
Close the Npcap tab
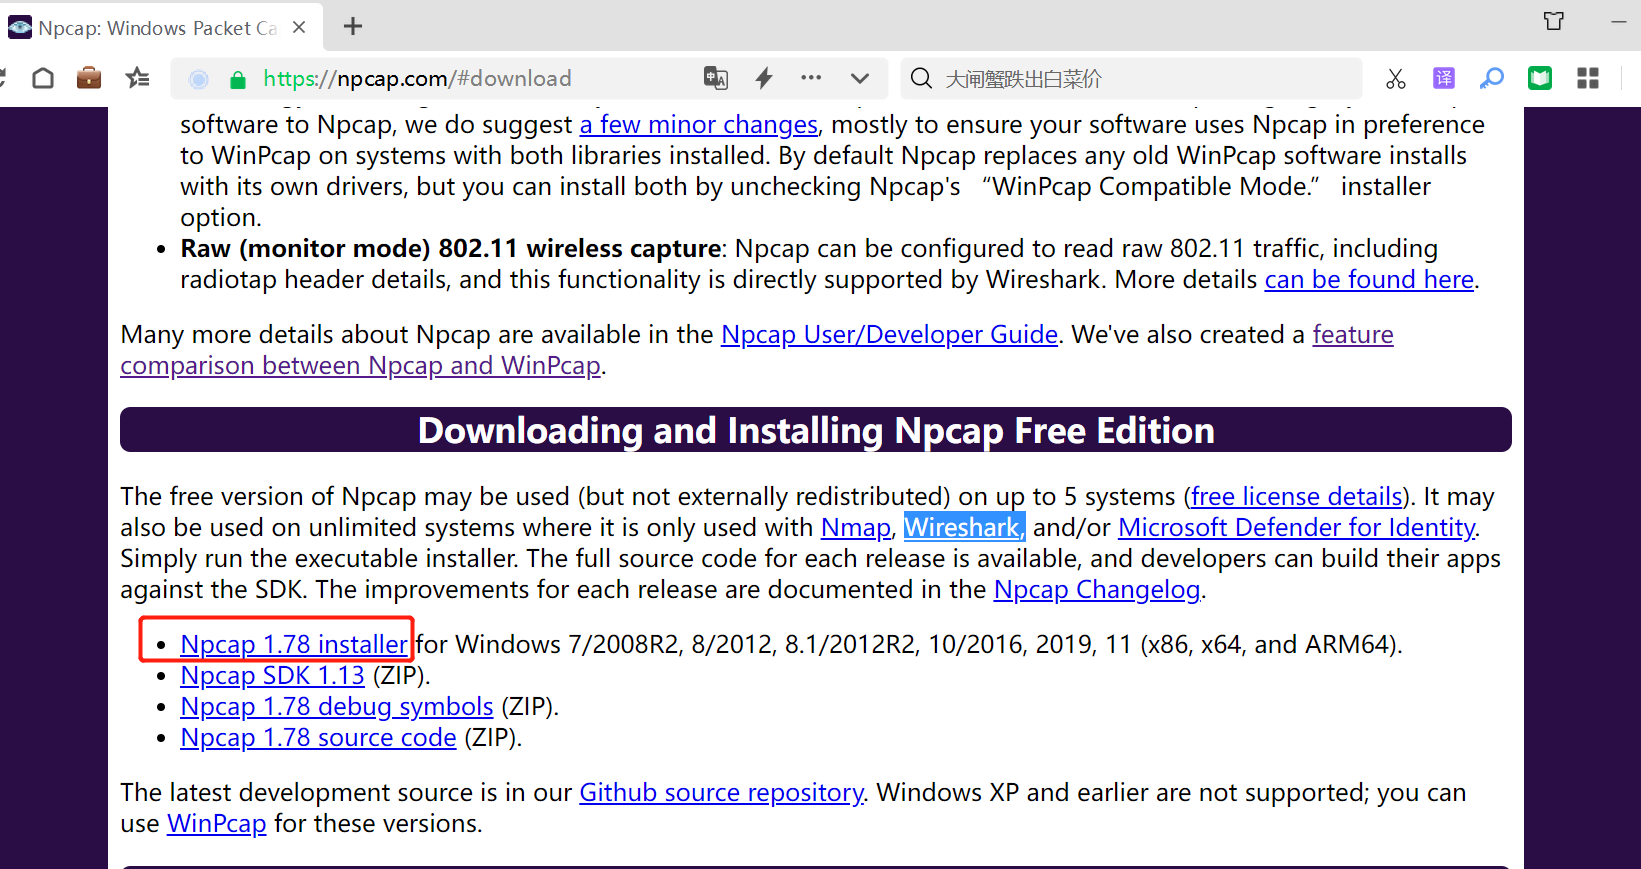tap(299, 27)
